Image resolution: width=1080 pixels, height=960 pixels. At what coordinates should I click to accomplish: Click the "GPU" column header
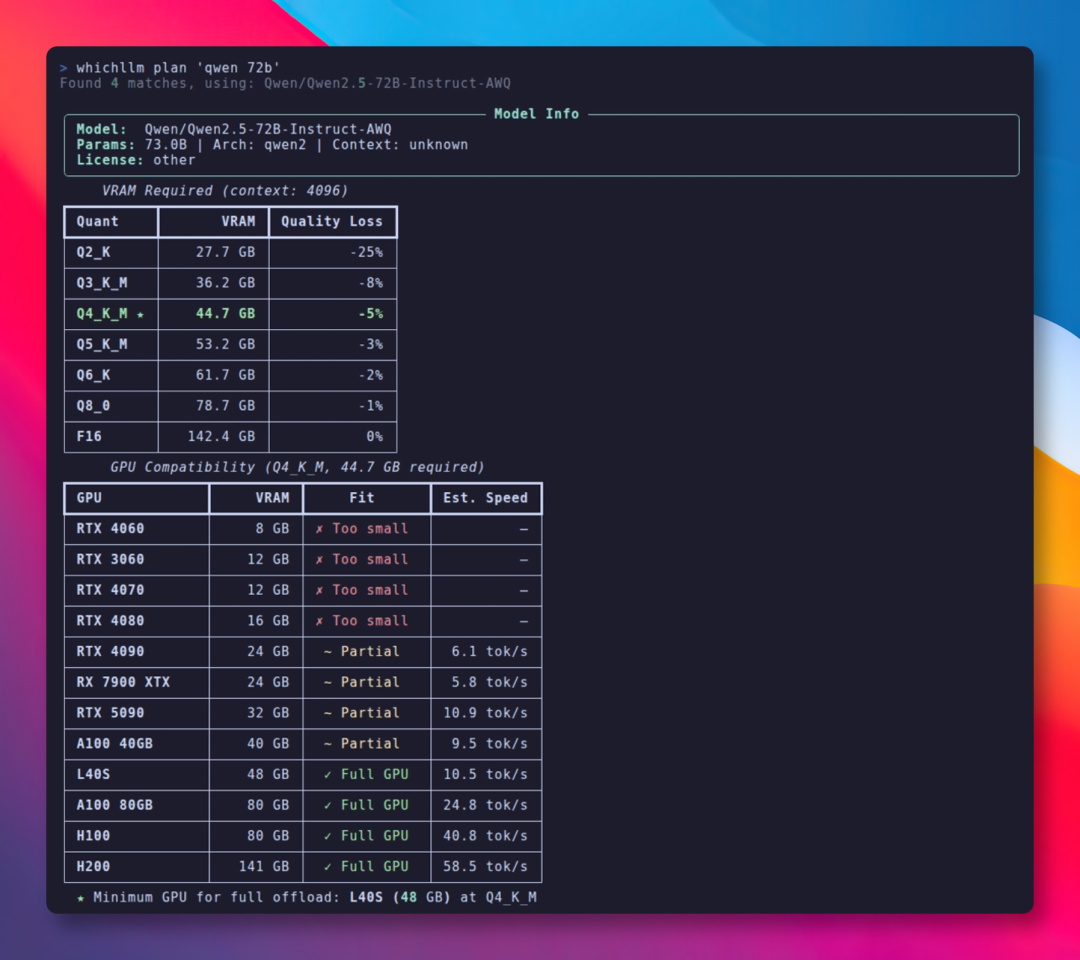tap(89, 498)
